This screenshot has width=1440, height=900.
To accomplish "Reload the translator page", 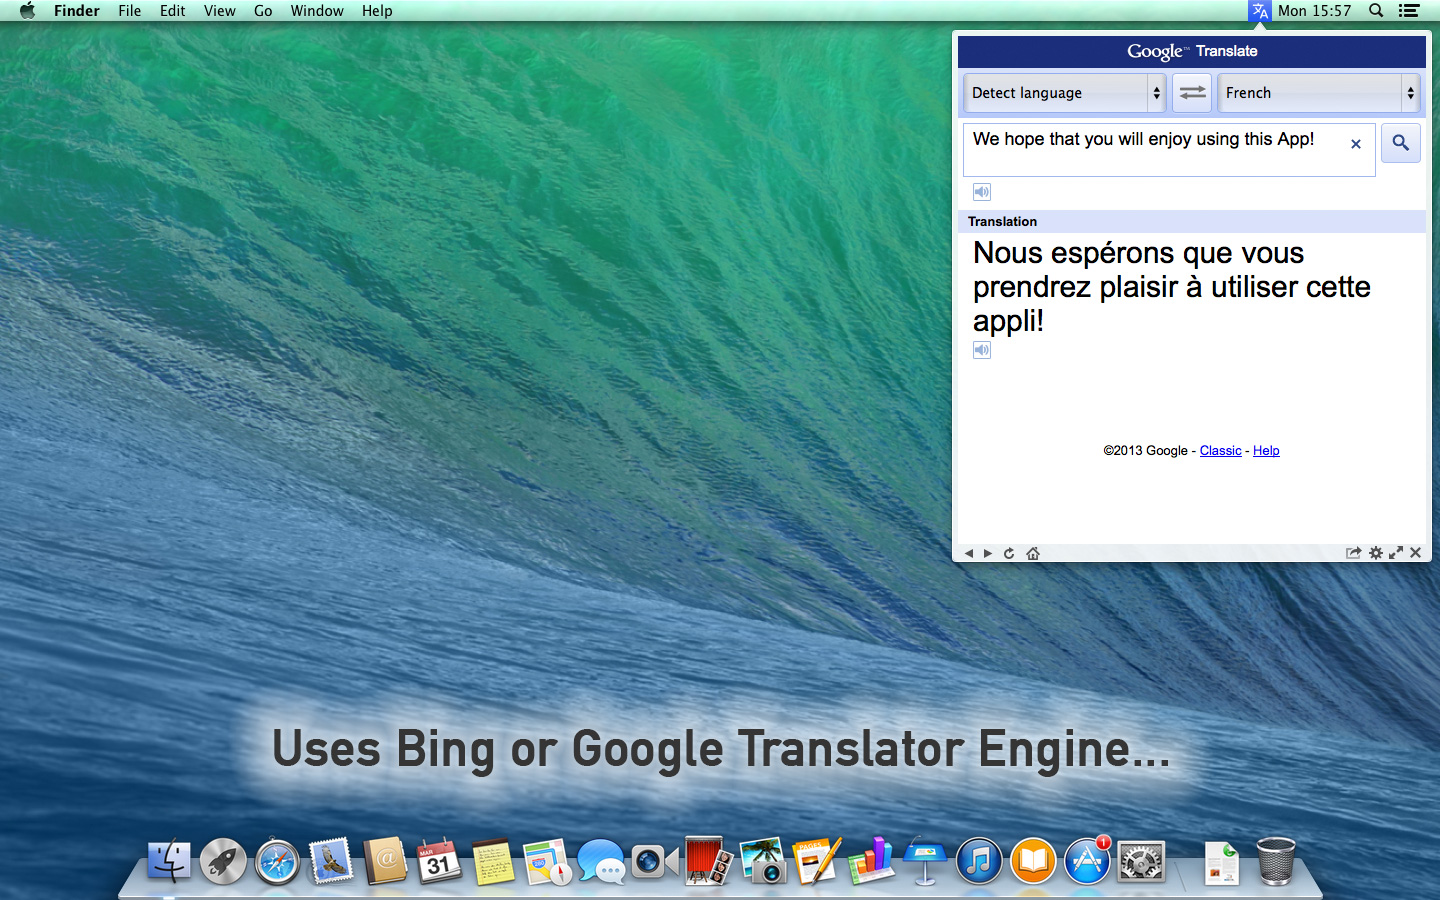I will tap(1009, 553).
